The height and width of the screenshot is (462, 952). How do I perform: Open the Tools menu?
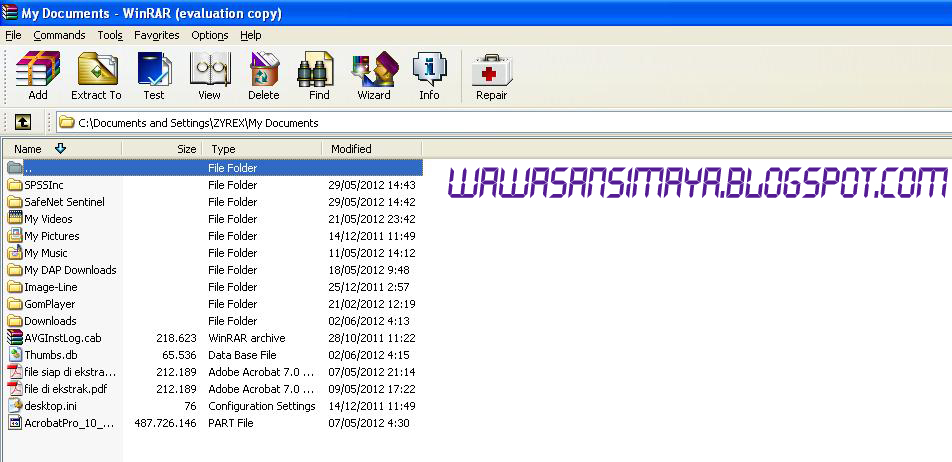(110, 35)
